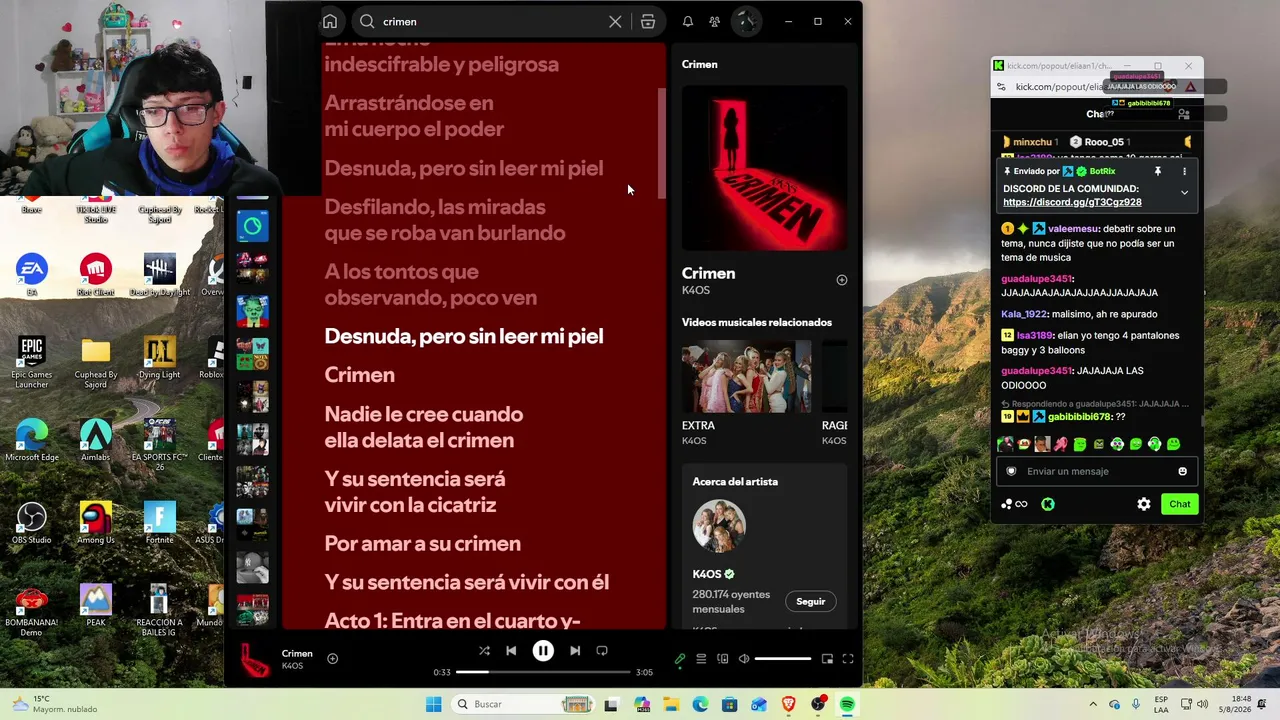Open OBS Studio from the taskbar
The height and width of the screenshot is (720, 1280).
point(818,704)
